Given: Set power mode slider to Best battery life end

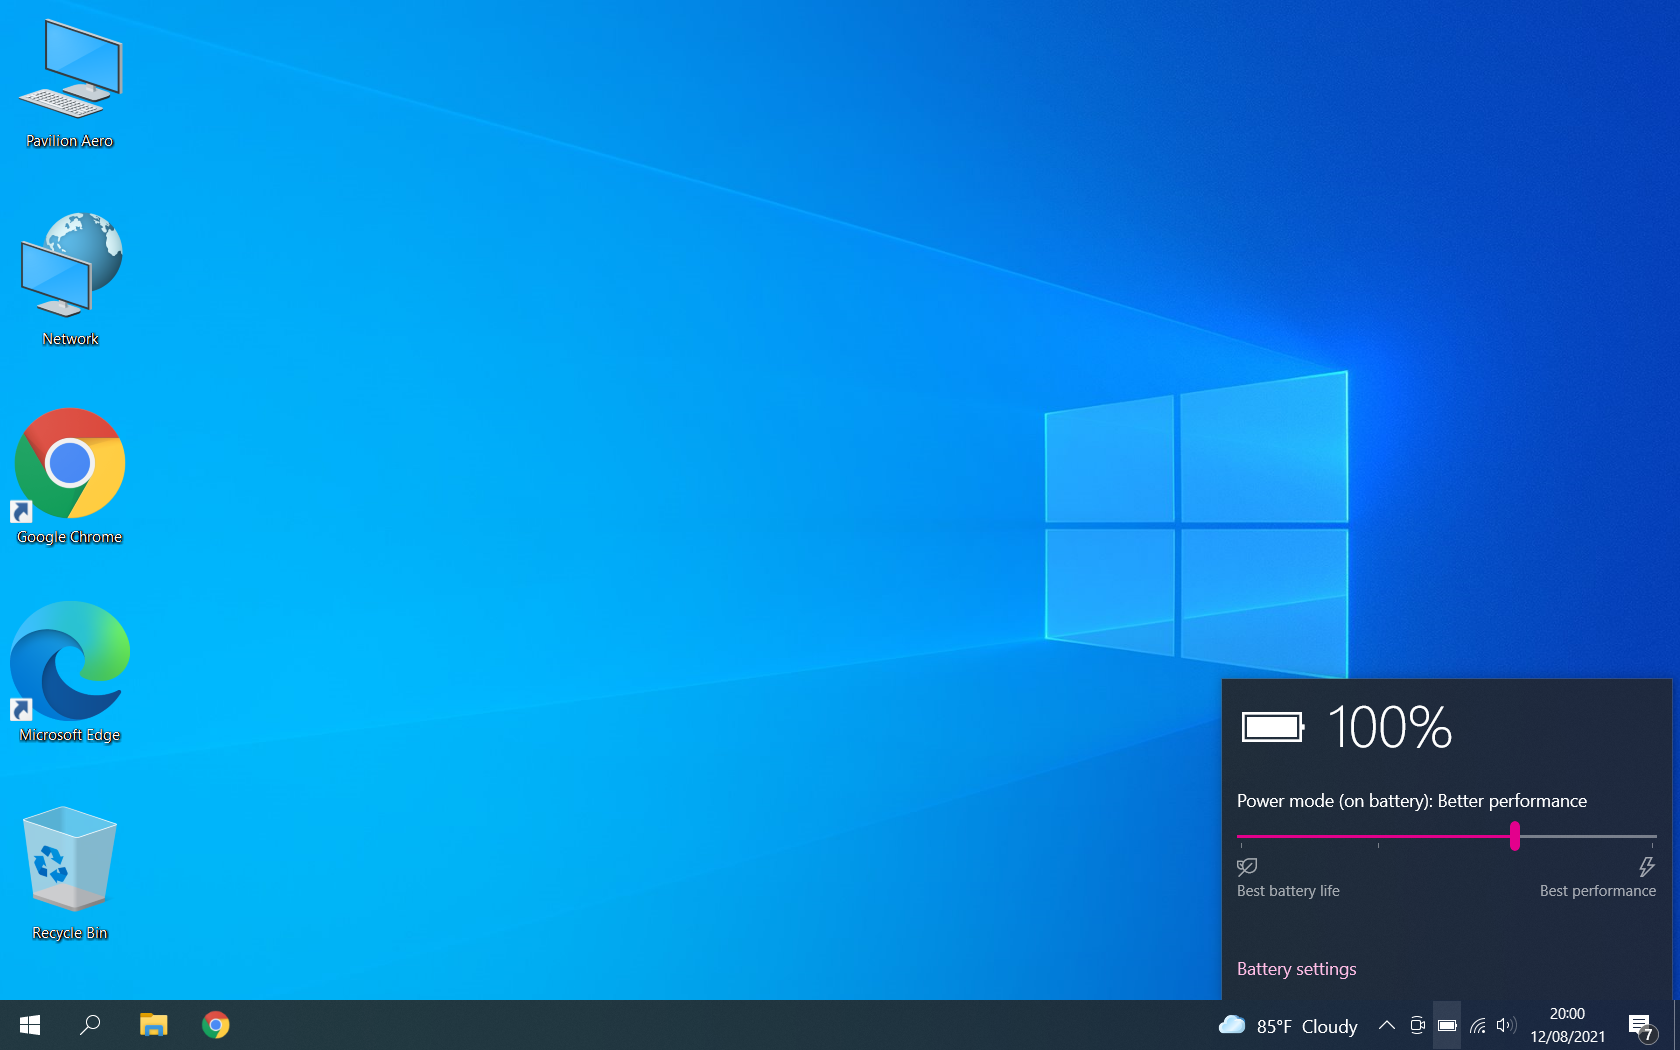Looking at the screenshot, I should click(x=1241, y=836).
